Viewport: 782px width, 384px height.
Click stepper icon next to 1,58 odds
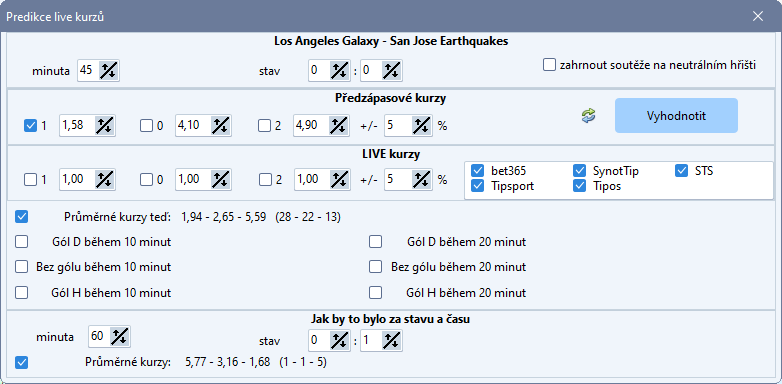(104, 126)
